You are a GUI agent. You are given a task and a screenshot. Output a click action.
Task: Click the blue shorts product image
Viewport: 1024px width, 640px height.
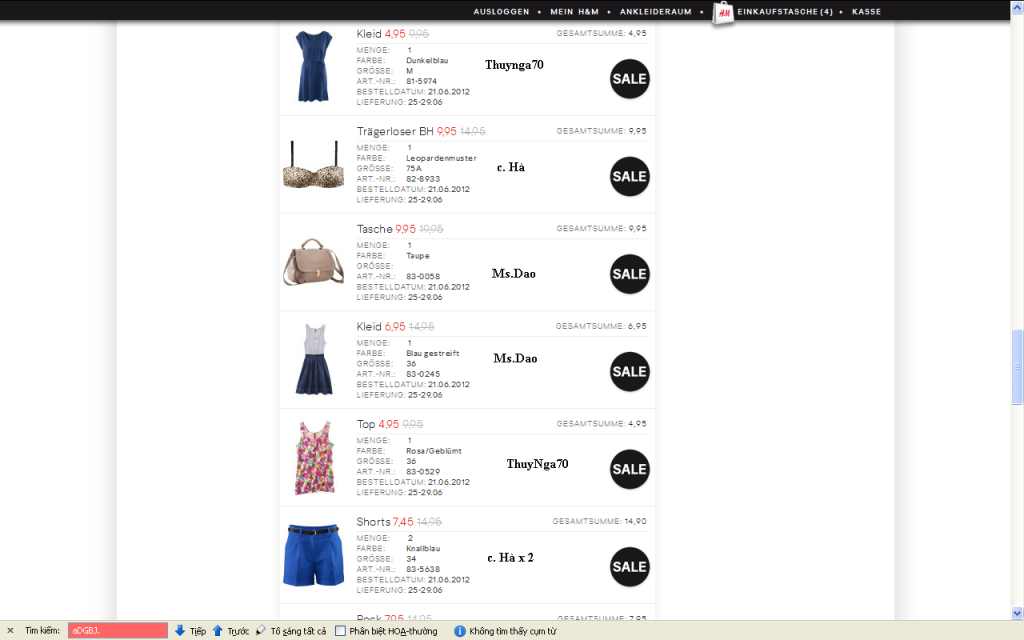pyautogui.click(x=313, y=555)
